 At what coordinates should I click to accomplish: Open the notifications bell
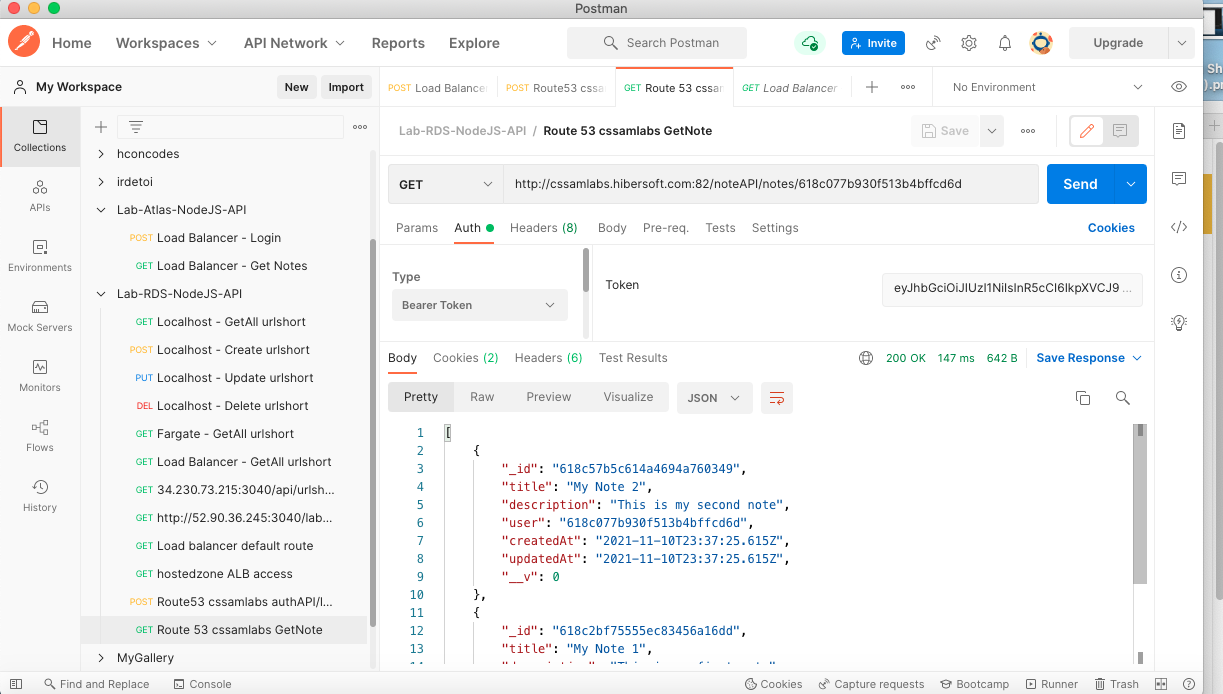1005,43
